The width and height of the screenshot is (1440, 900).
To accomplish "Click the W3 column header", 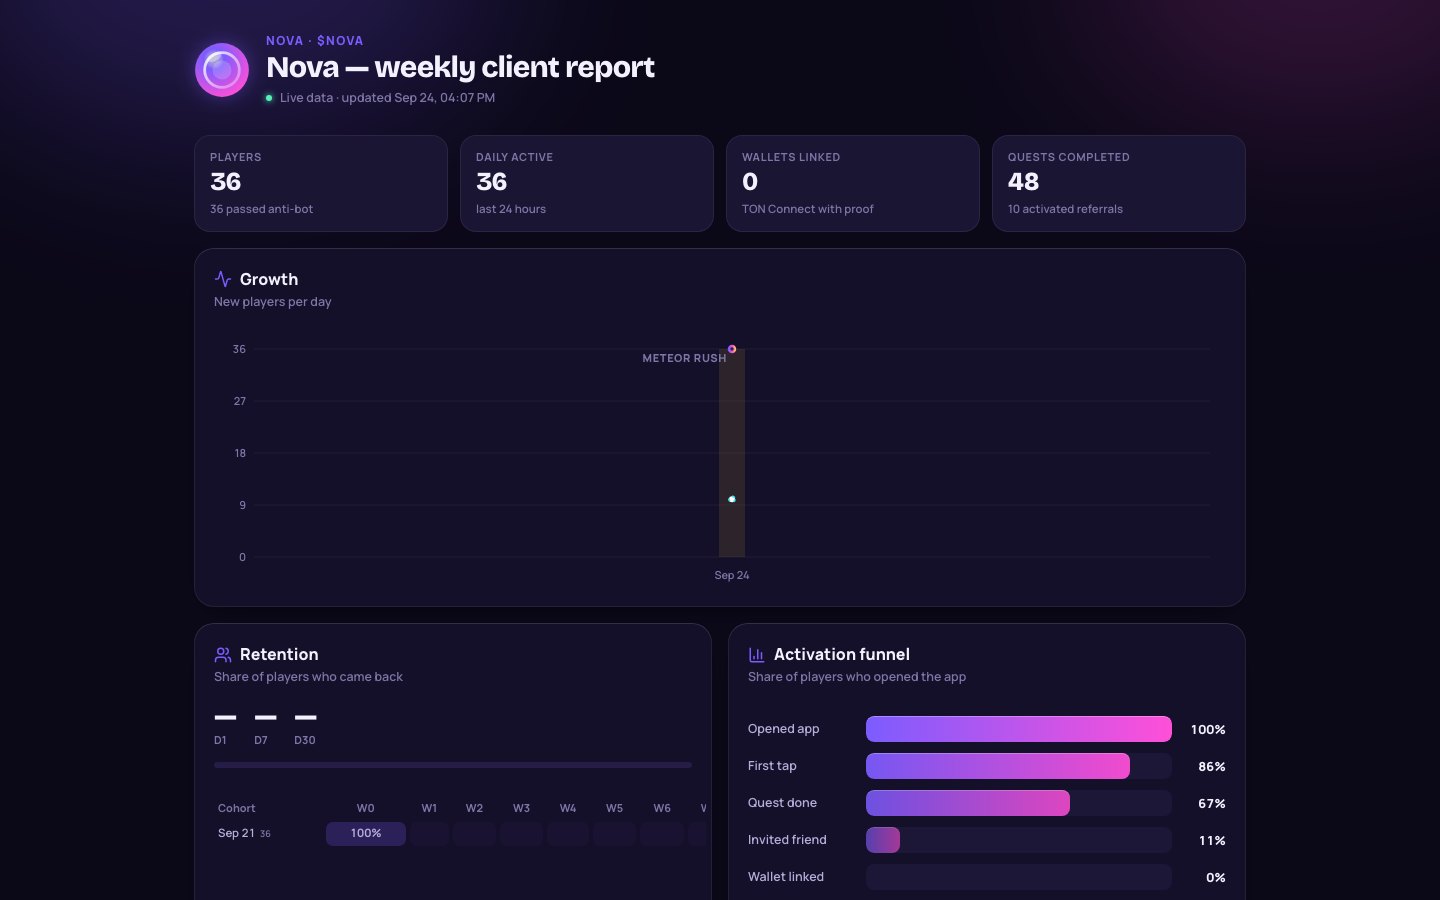I will [x=521, y=808].
